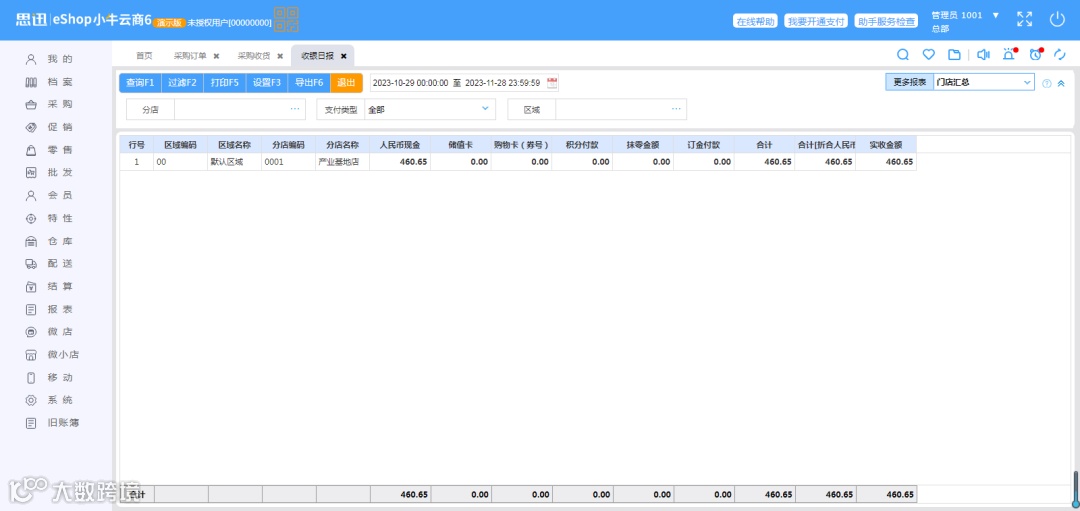The width and height of the screenshot is (1080, 511).
Task: Open the 仓库 sidebar menu
Action: (x=49, y=241)
